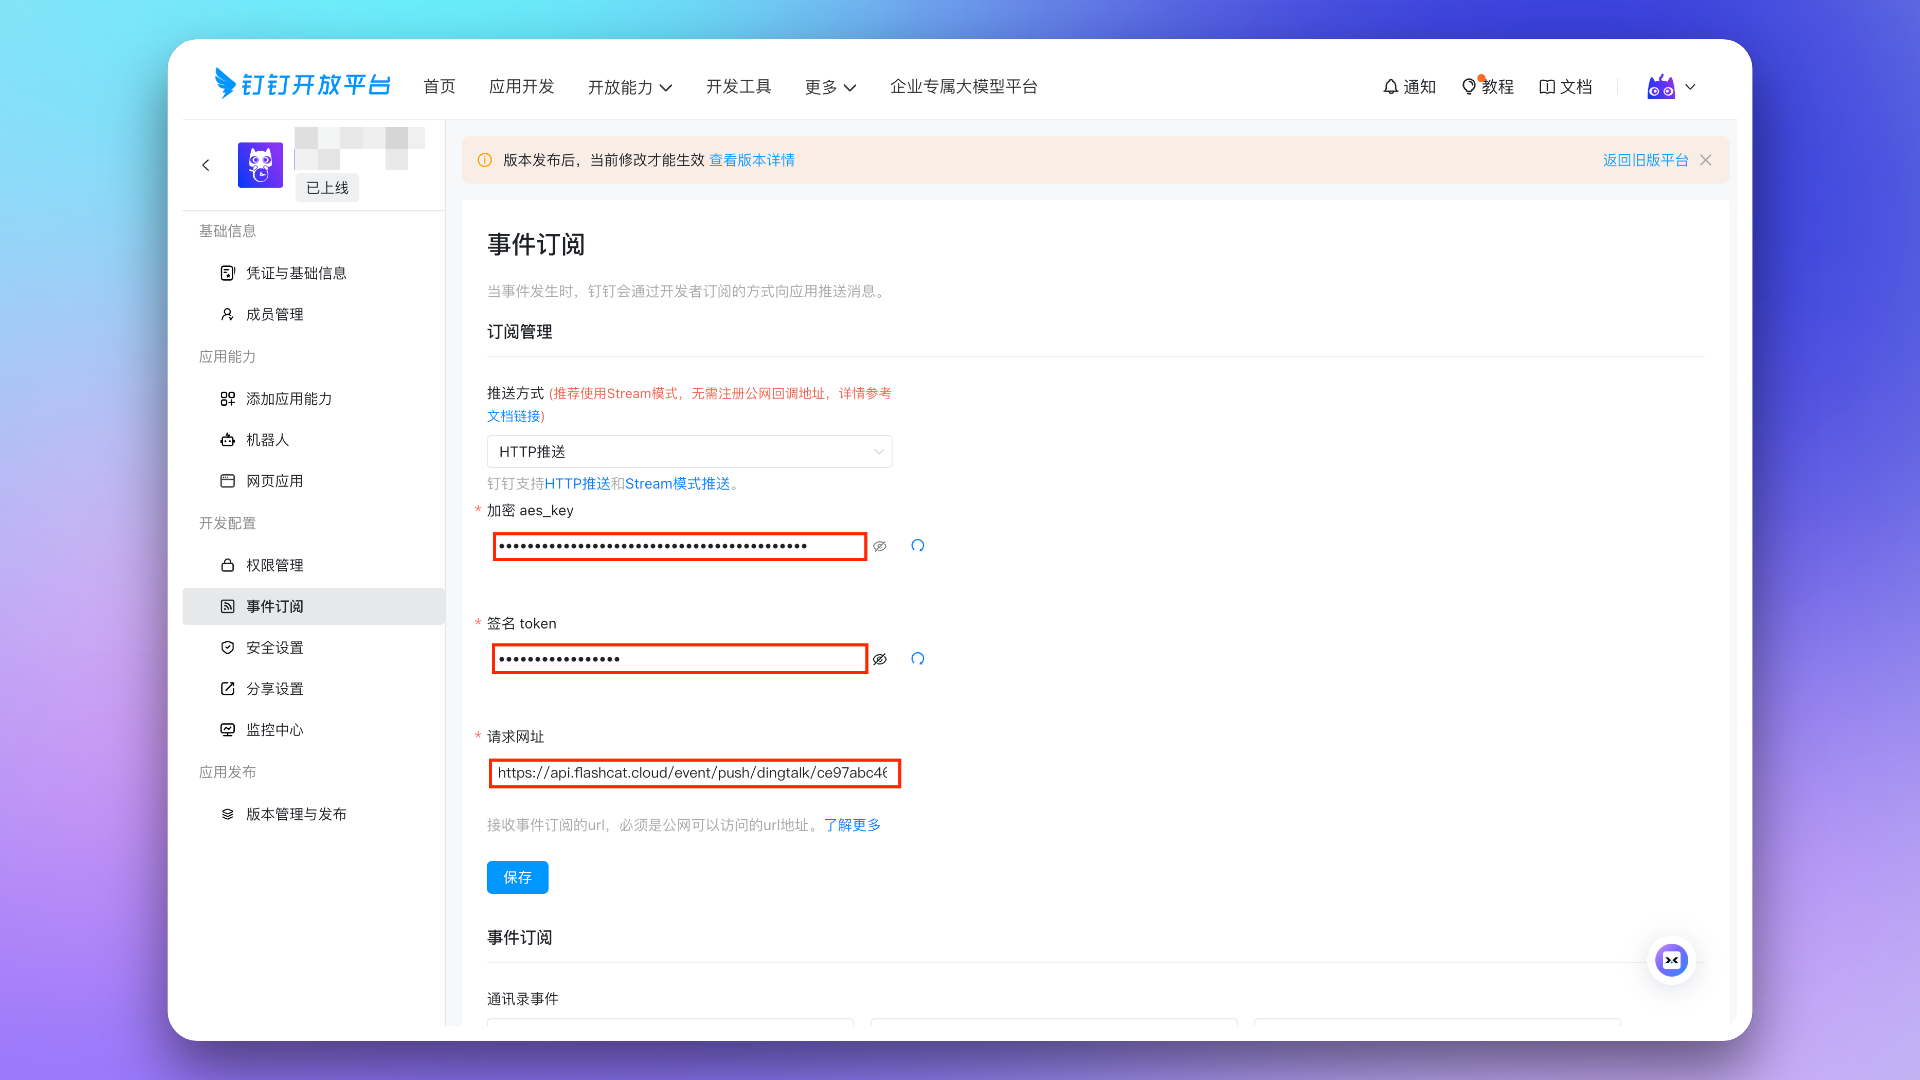Toggle aes_key visibility eye icon
Viewport: 1920px width, 1080px height.
(x=880, y=546)
